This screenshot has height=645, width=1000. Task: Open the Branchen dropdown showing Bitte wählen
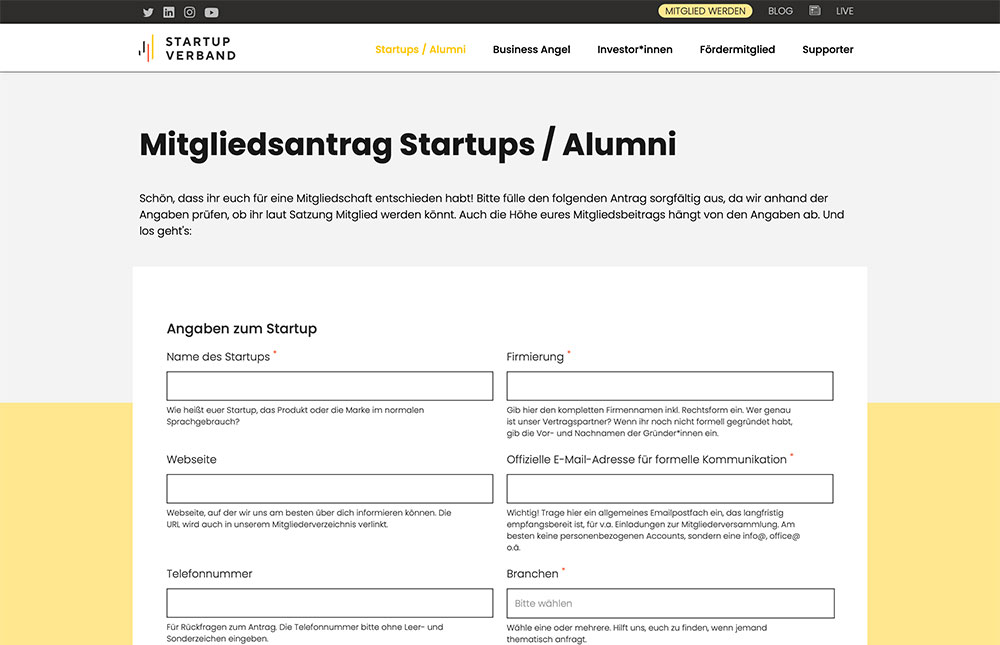(670, 603)
